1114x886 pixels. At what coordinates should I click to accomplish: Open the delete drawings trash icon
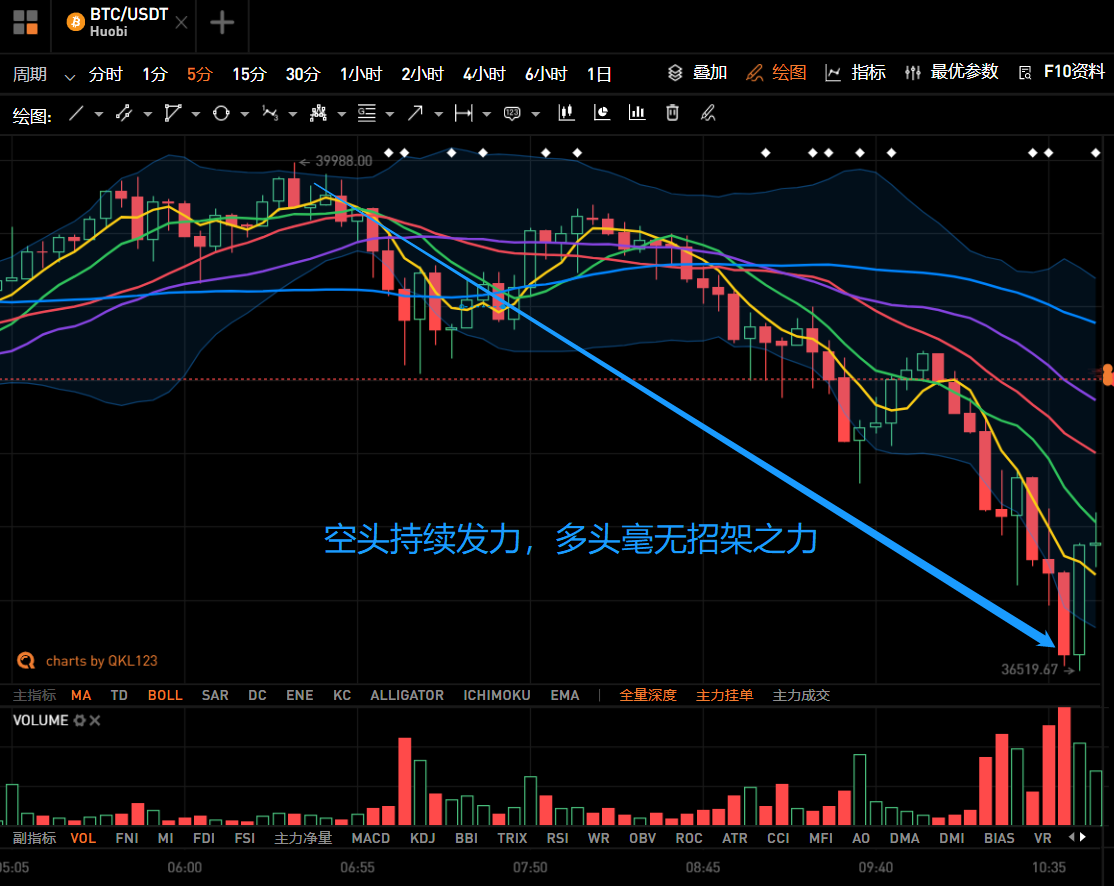tap(672, 113)
